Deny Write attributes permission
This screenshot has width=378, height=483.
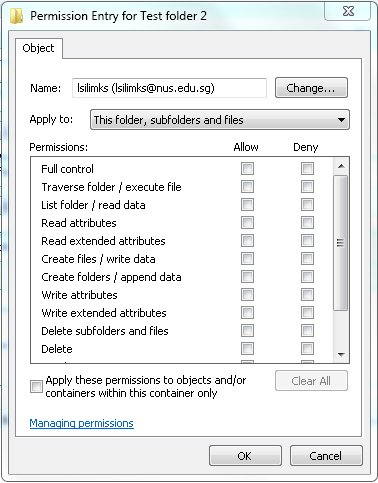tap(307, 295)
